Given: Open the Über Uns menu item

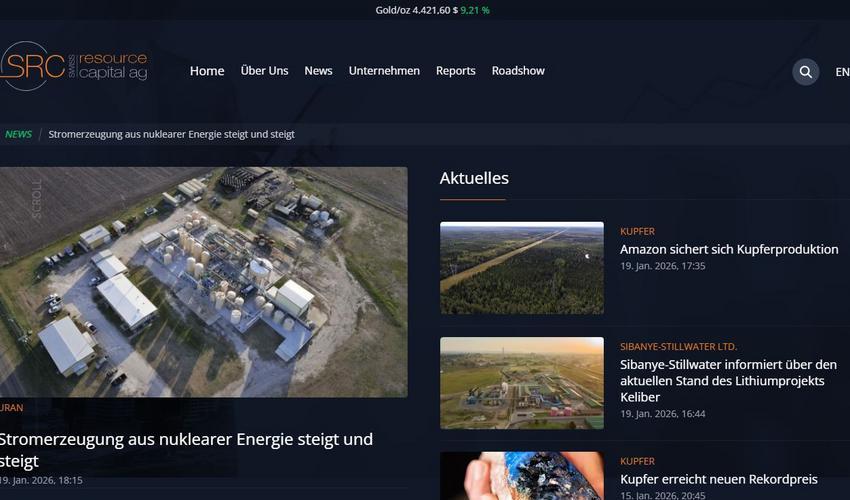Looking at the screenshot, I should (x=265, y=70).
